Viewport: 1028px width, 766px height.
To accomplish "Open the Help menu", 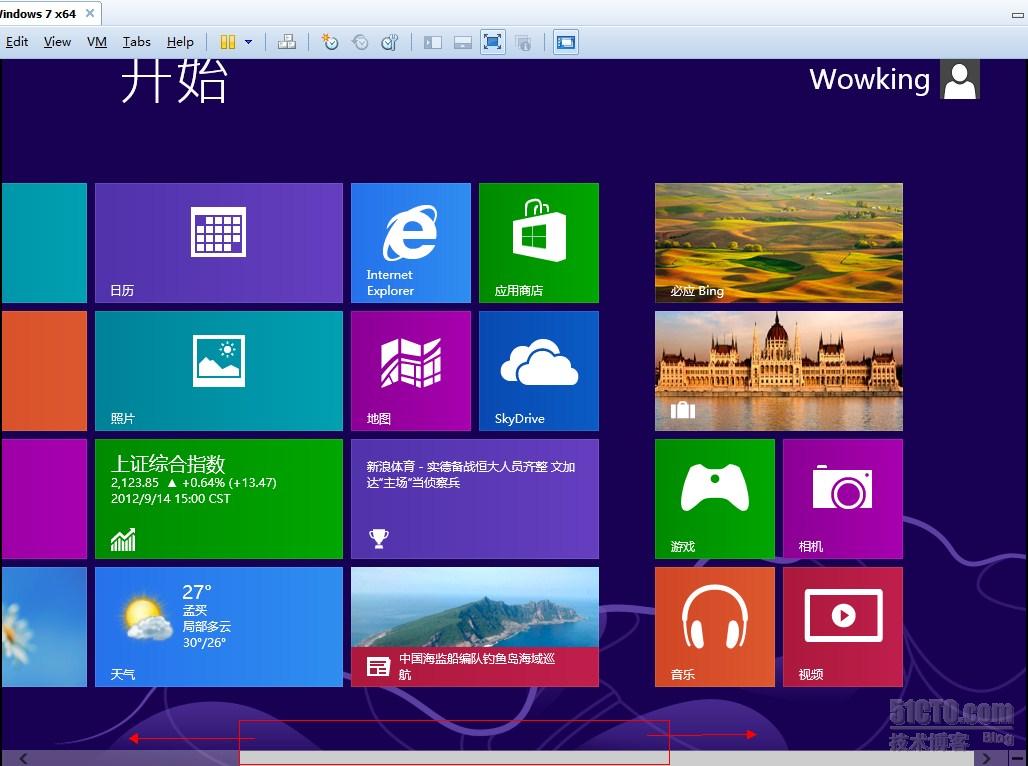I will (180, 42).
